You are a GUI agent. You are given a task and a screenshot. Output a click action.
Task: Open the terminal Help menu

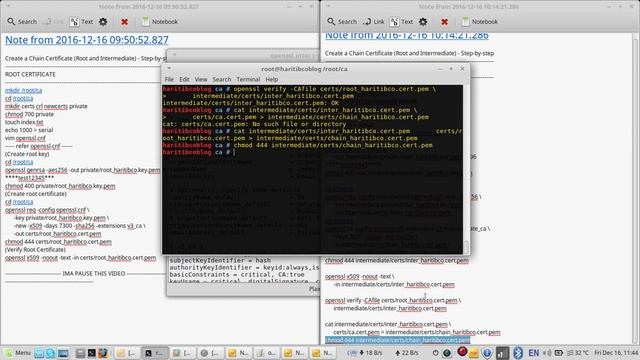point(272,79)
